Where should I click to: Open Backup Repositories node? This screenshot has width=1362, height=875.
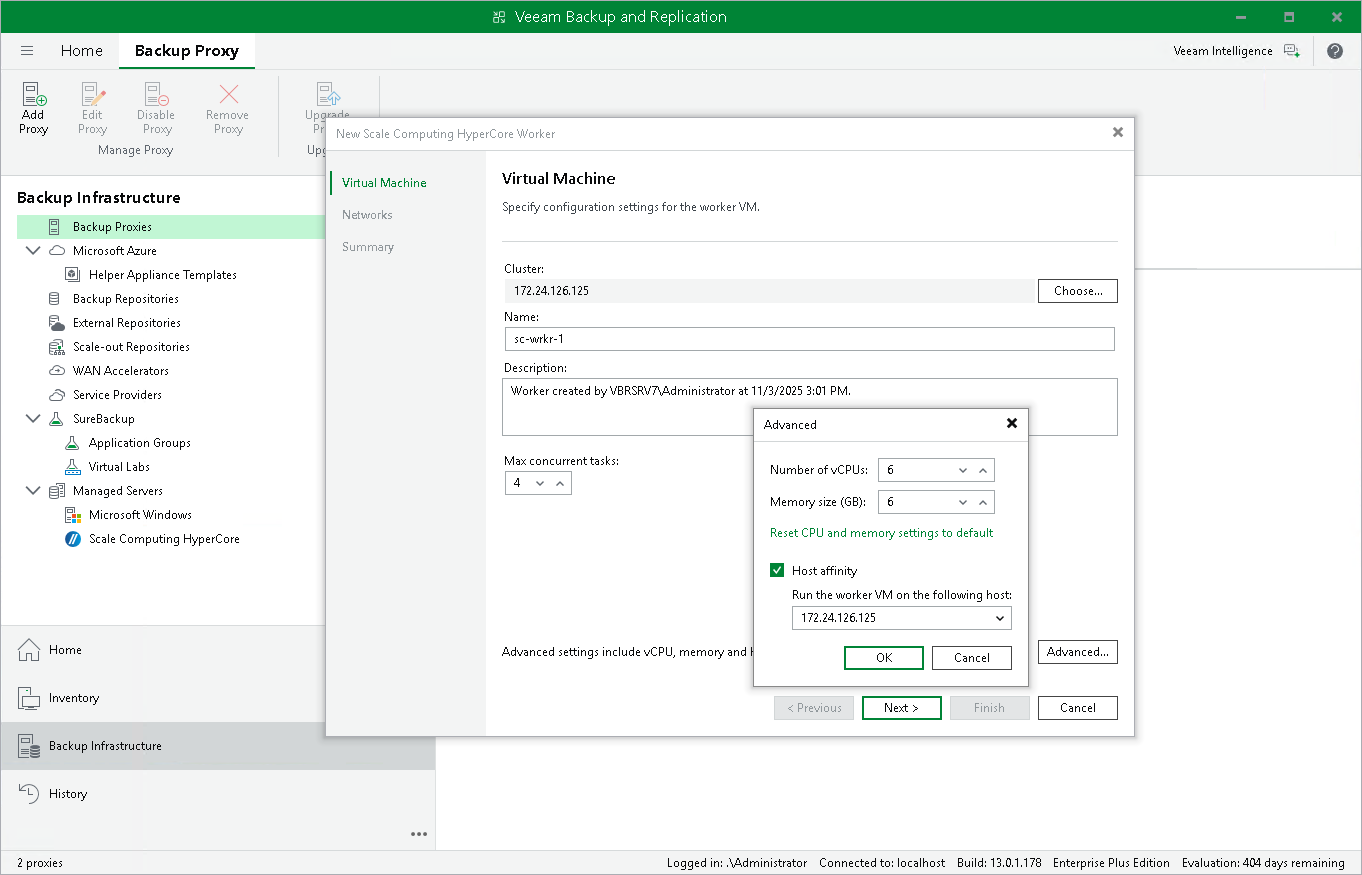(125, 299)
